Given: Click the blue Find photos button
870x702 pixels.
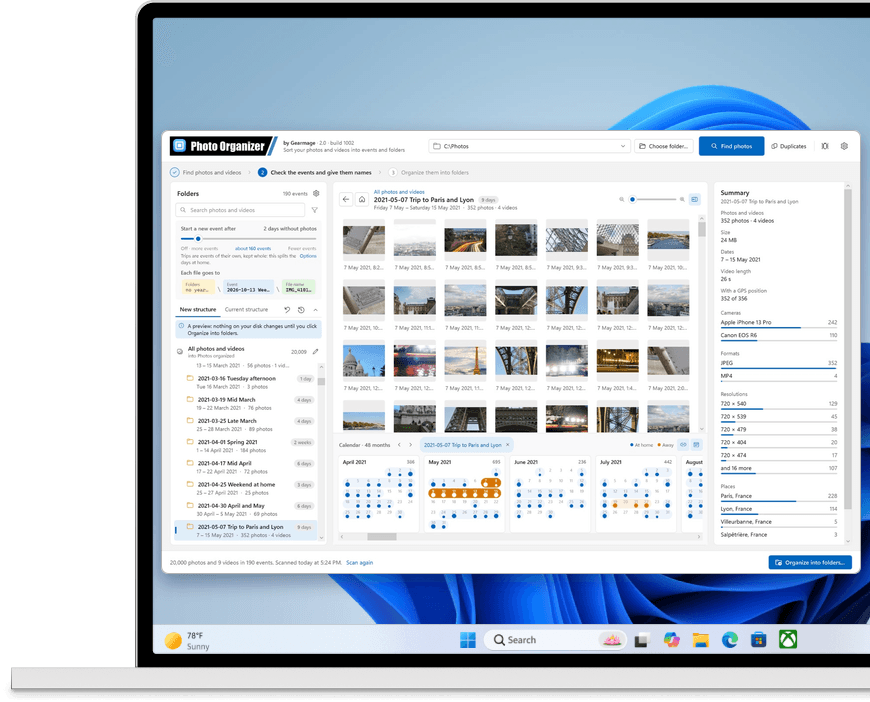Looking at the screenshot, I should 731,146.
